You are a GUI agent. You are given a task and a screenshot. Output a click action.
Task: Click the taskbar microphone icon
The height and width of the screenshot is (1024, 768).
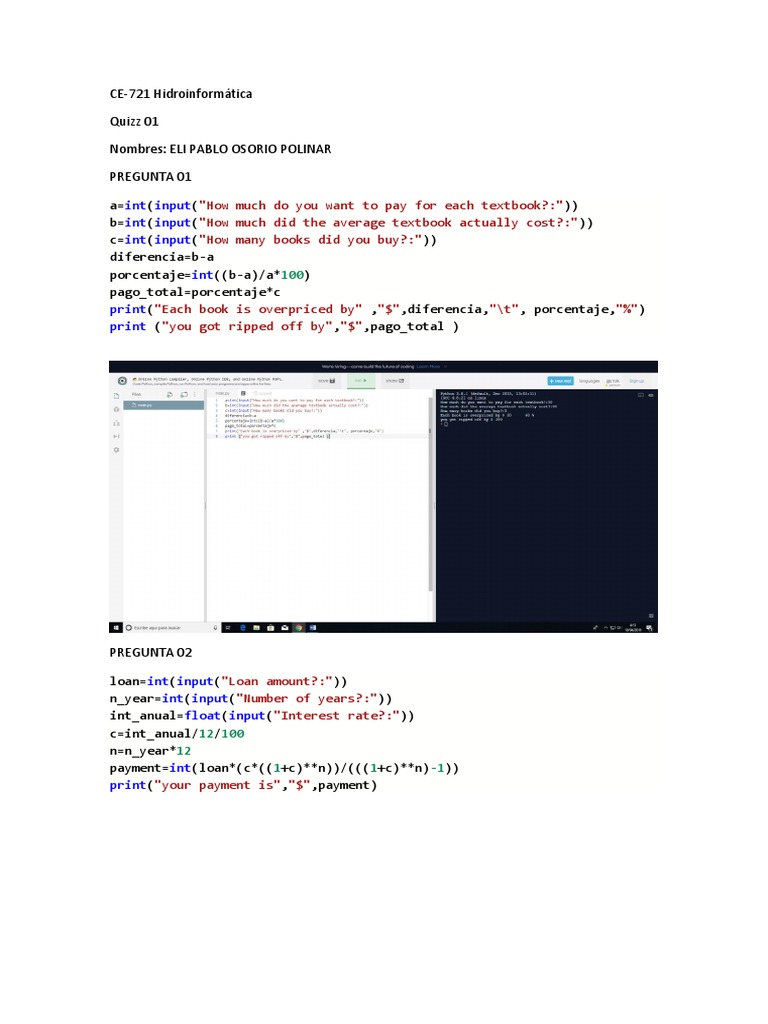[x=215, y=628]
